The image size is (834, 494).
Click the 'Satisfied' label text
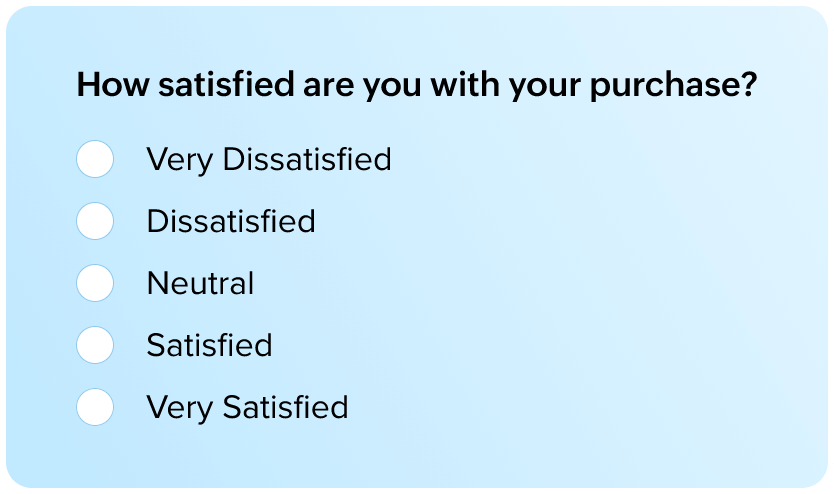tap(209, 345)
